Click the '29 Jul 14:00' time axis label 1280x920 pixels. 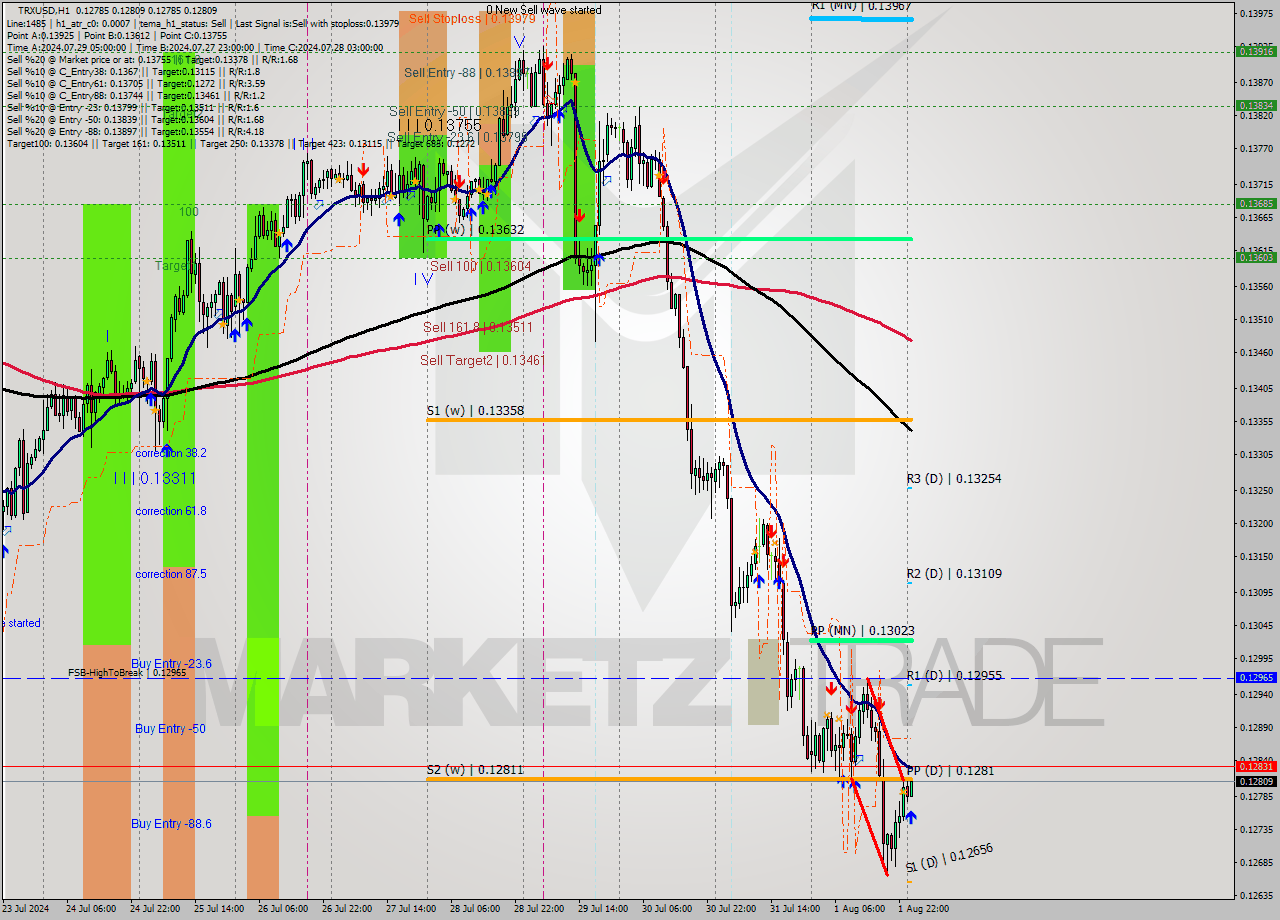pos(604,909)
